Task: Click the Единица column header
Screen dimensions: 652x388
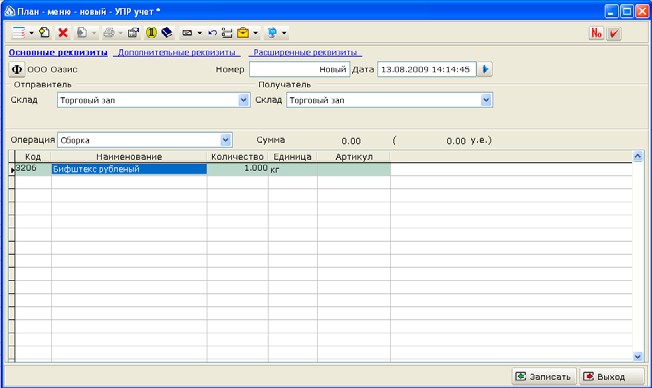Action: tap(292, 157)
